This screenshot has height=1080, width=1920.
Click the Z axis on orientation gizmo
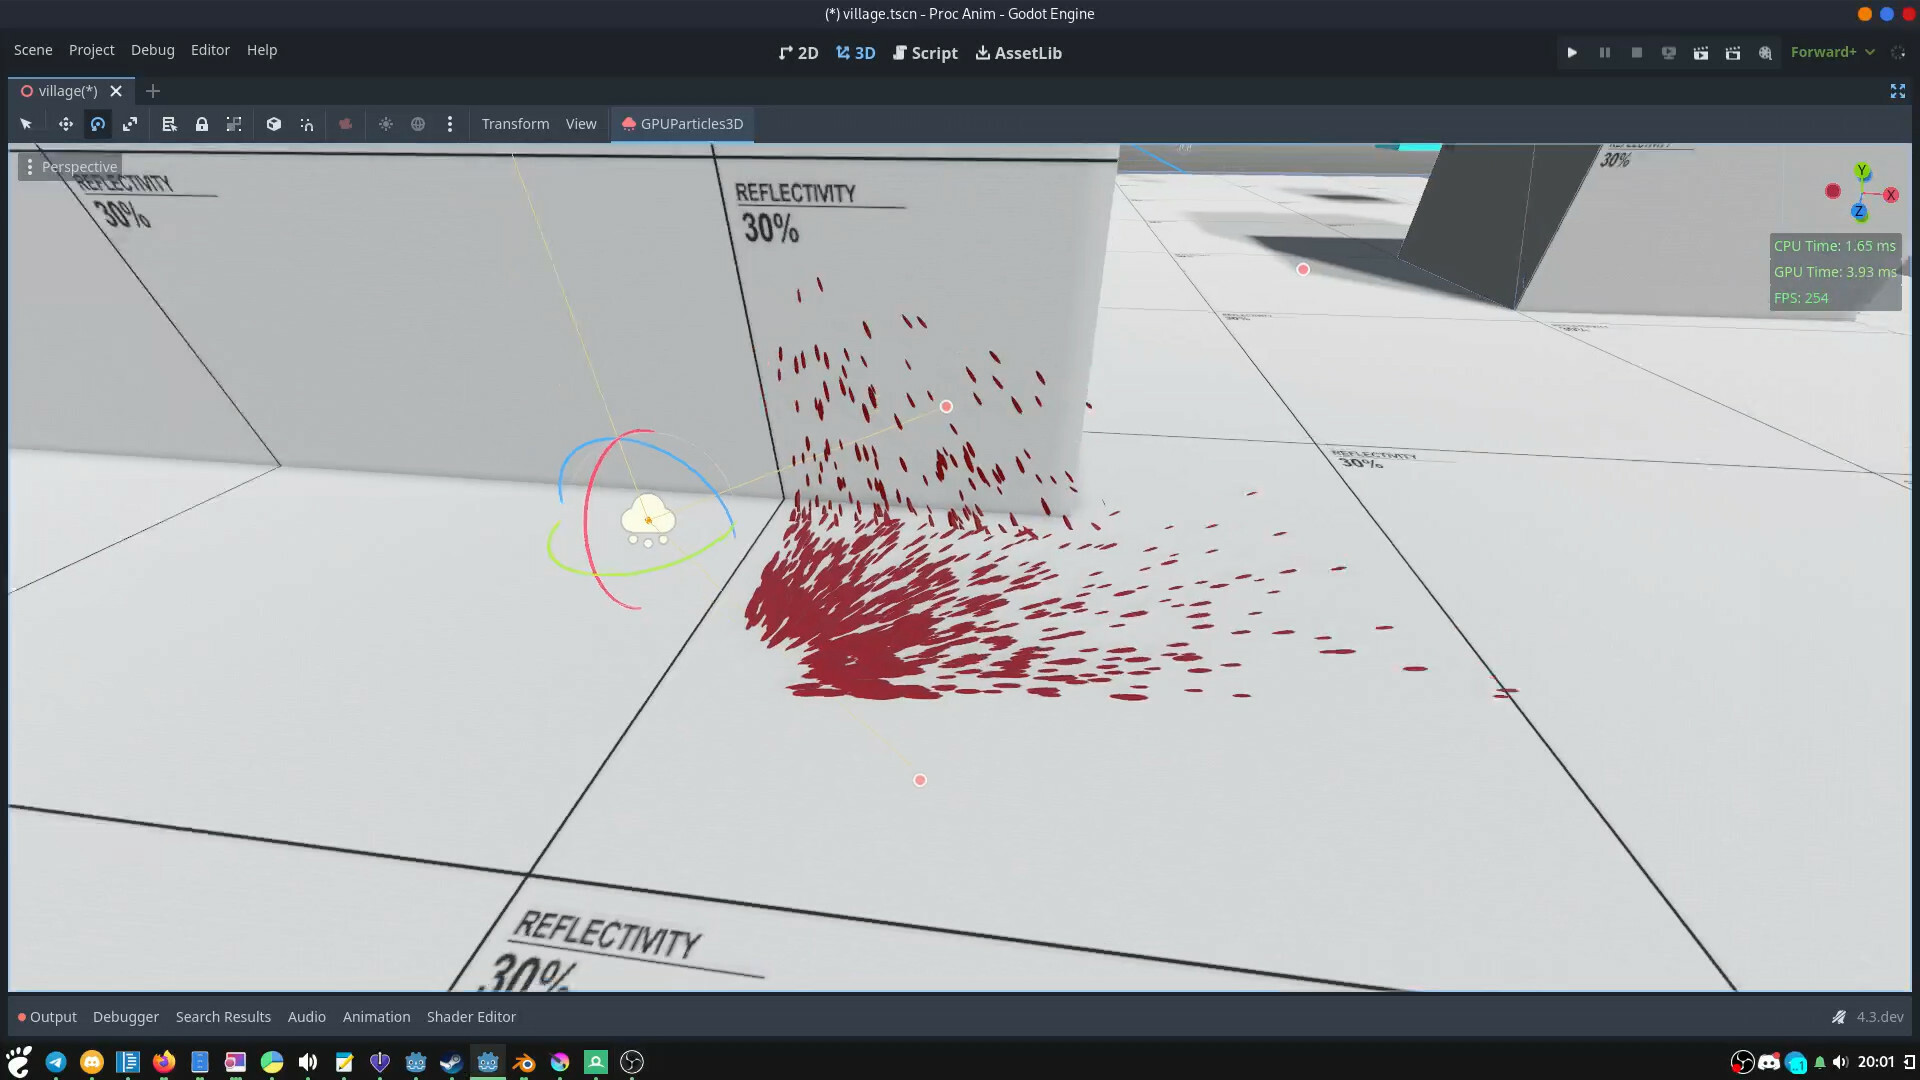pos(1859,211)
